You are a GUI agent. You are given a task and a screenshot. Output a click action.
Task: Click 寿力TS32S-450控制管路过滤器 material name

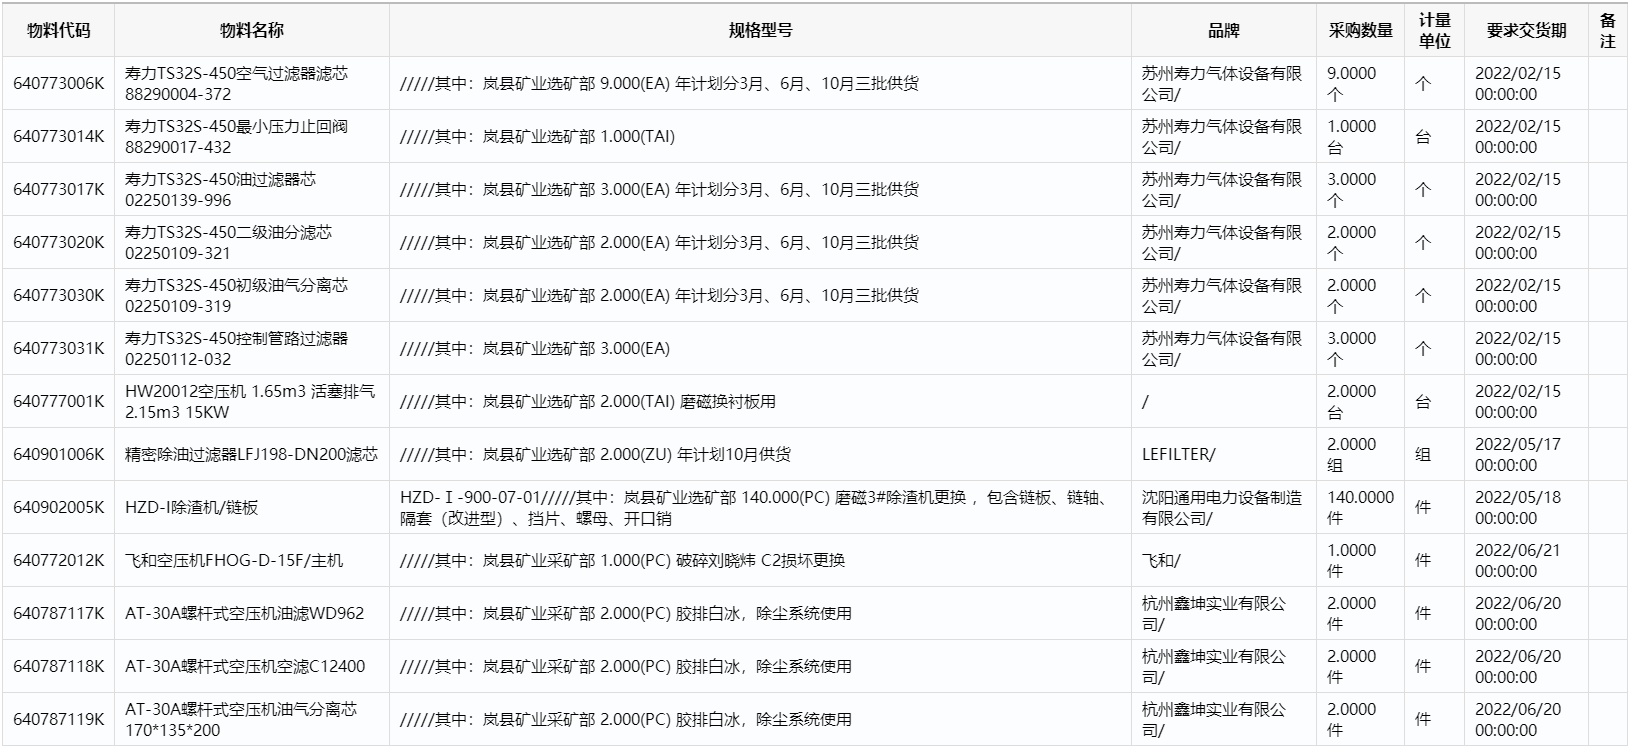[236, 349]
